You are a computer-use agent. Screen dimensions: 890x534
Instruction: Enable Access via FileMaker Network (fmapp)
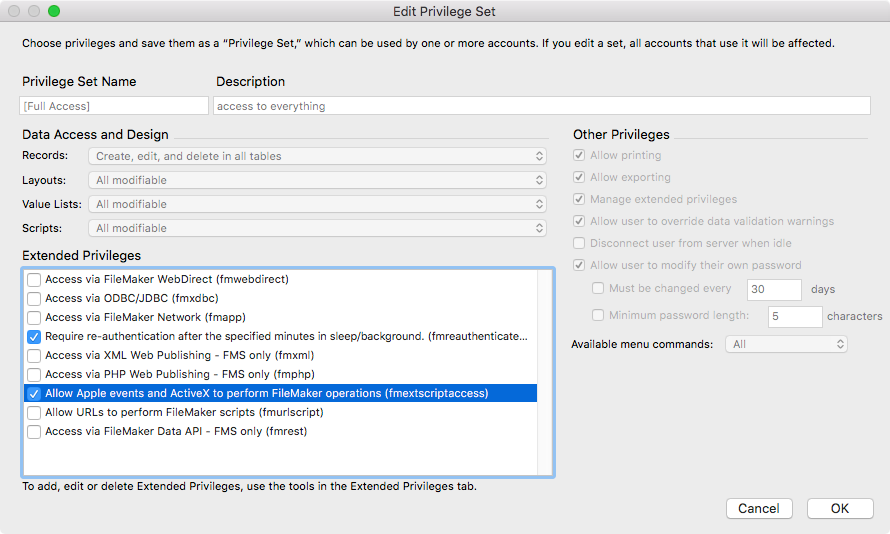point(34,318)
